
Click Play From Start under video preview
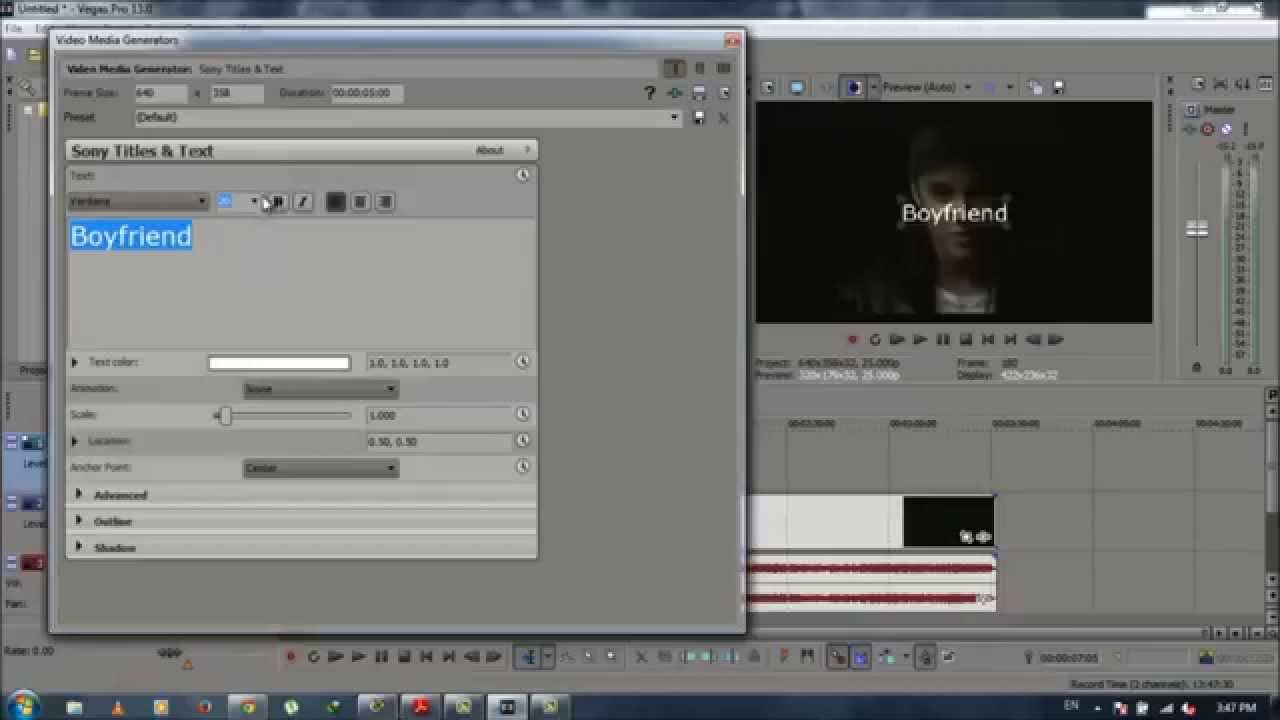[898, 339]
